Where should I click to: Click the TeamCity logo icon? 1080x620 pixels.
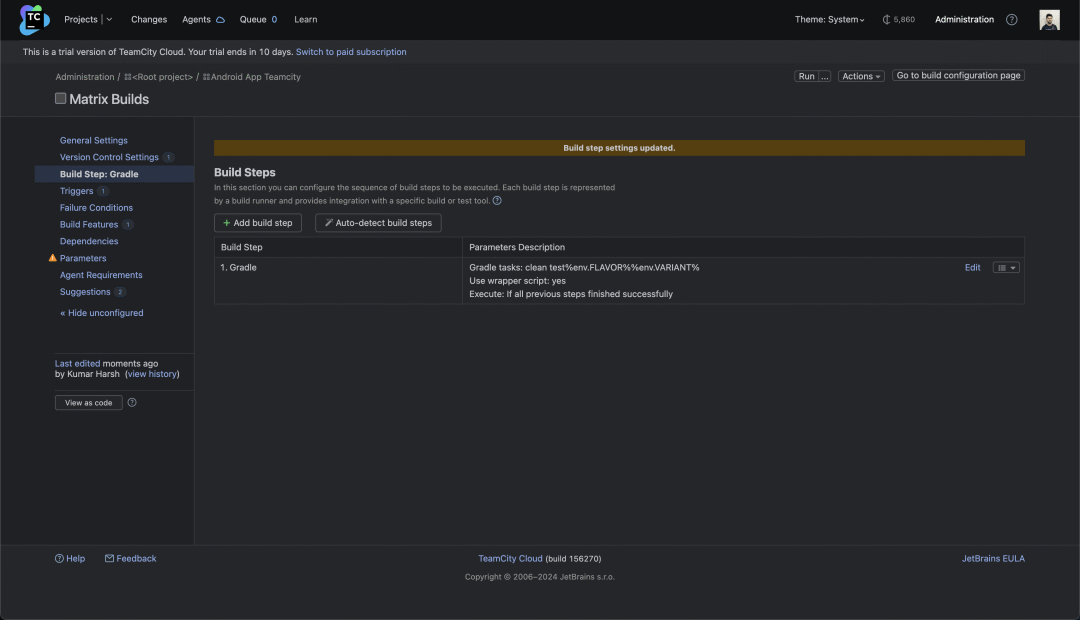(34, 19)
